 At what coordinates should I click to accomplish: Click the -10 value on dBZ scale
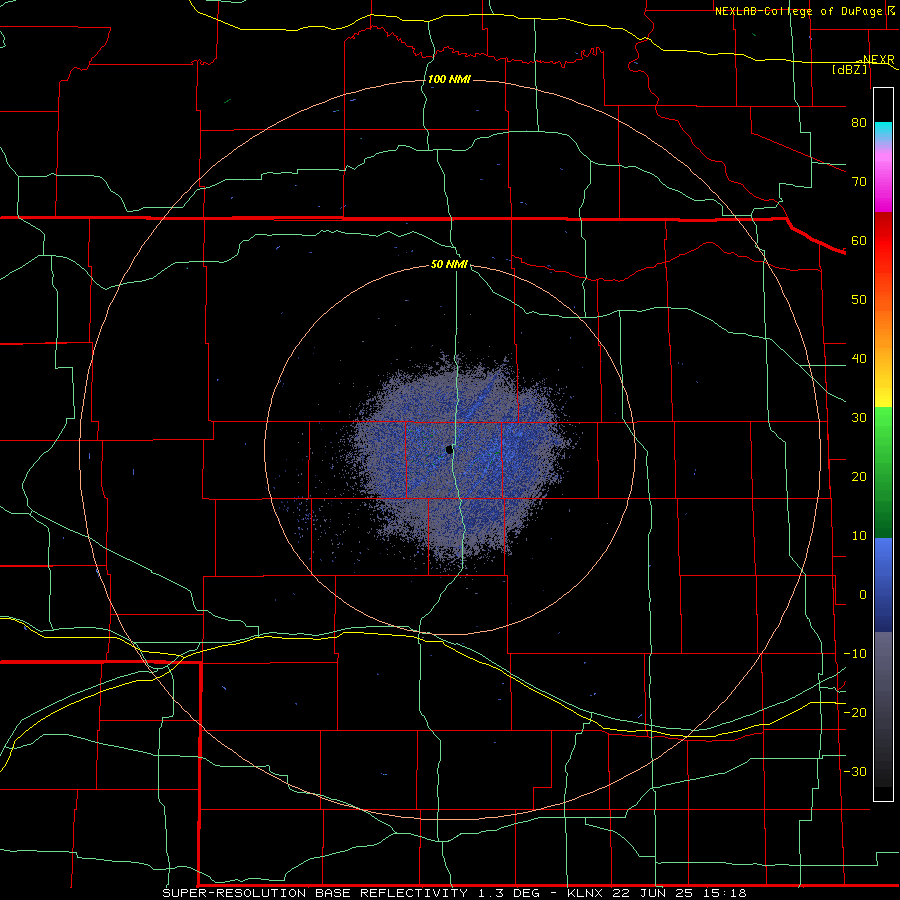[855, 654]
